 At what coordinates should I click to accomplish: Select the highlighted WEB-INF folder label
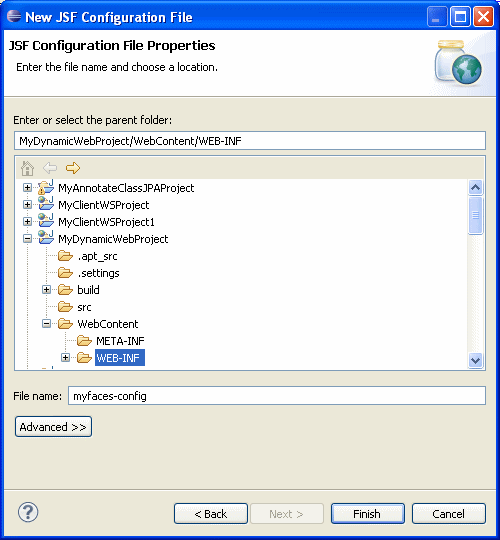pyautogui.click(x=120, y=358)
